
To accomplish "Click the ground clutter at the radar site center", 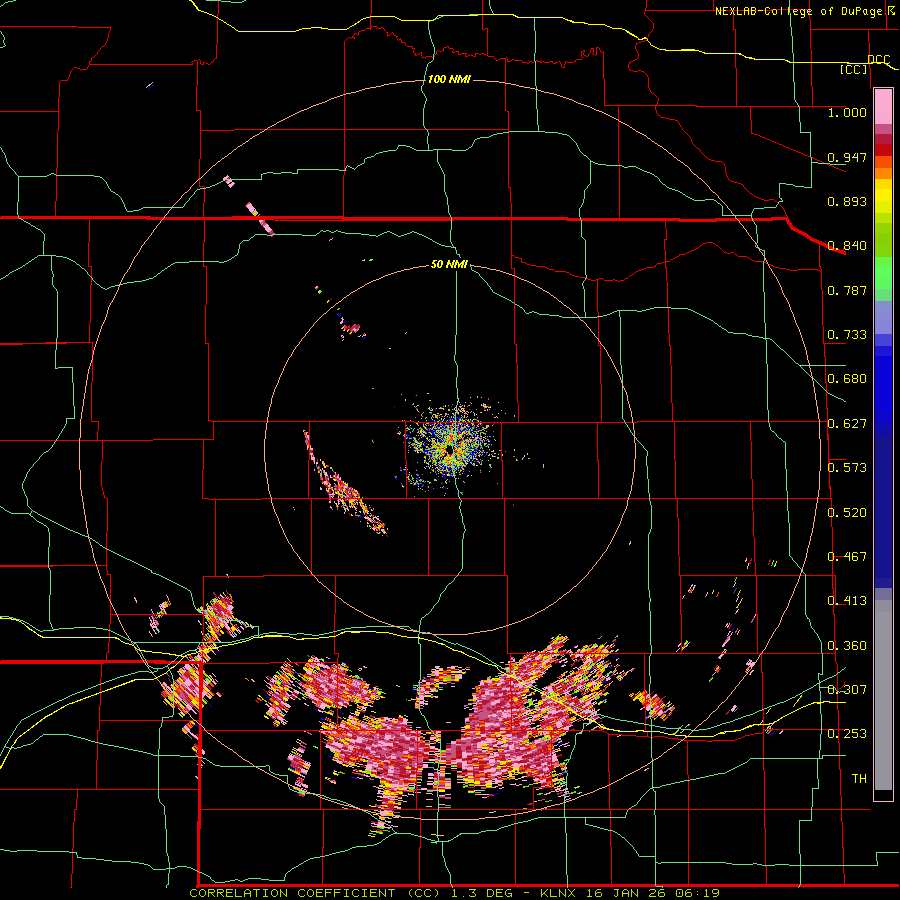I will coord(450,449).
